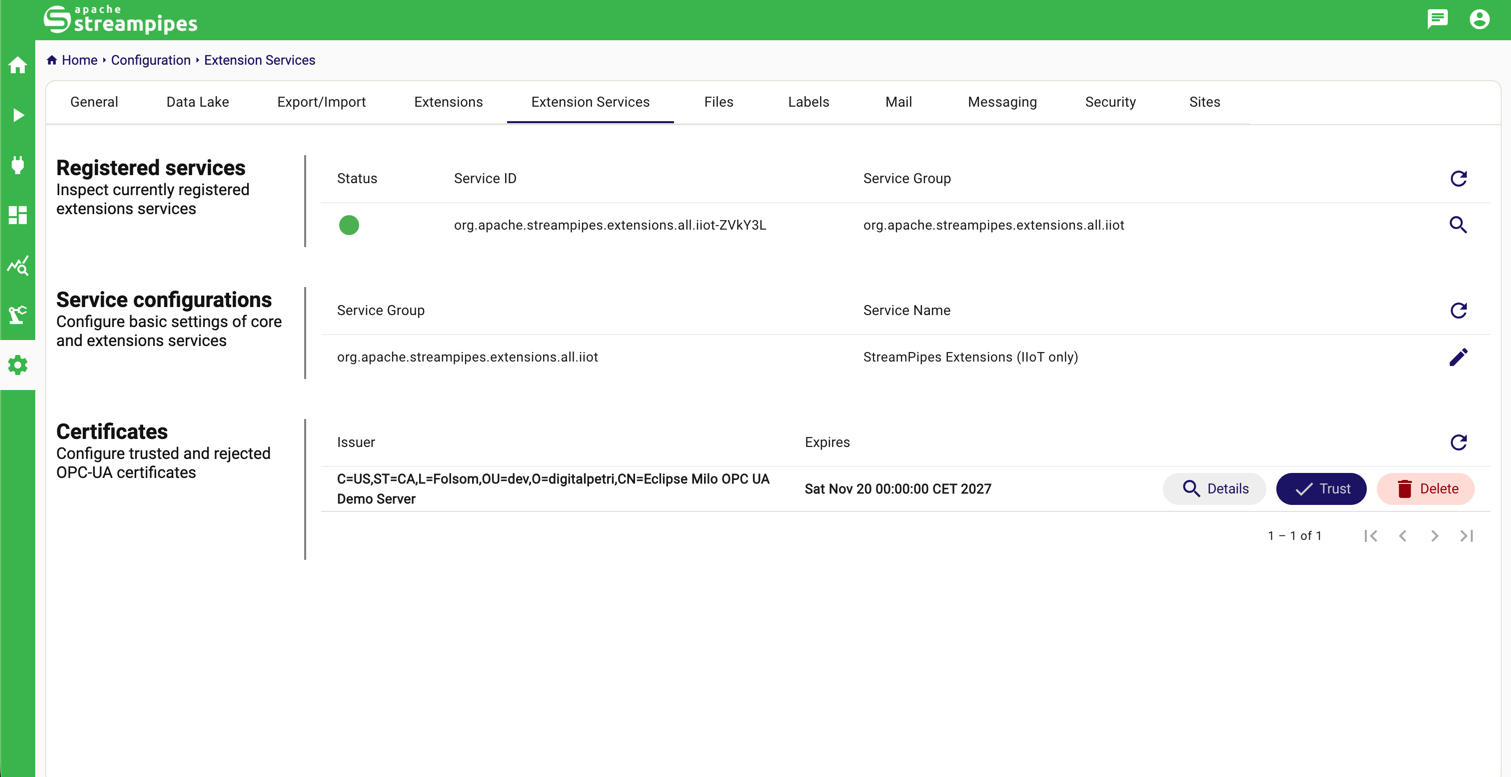1511x777 pixels.
Task: Click the Configuration gear icon in sidebar
Action: click(x=18, y=366)
